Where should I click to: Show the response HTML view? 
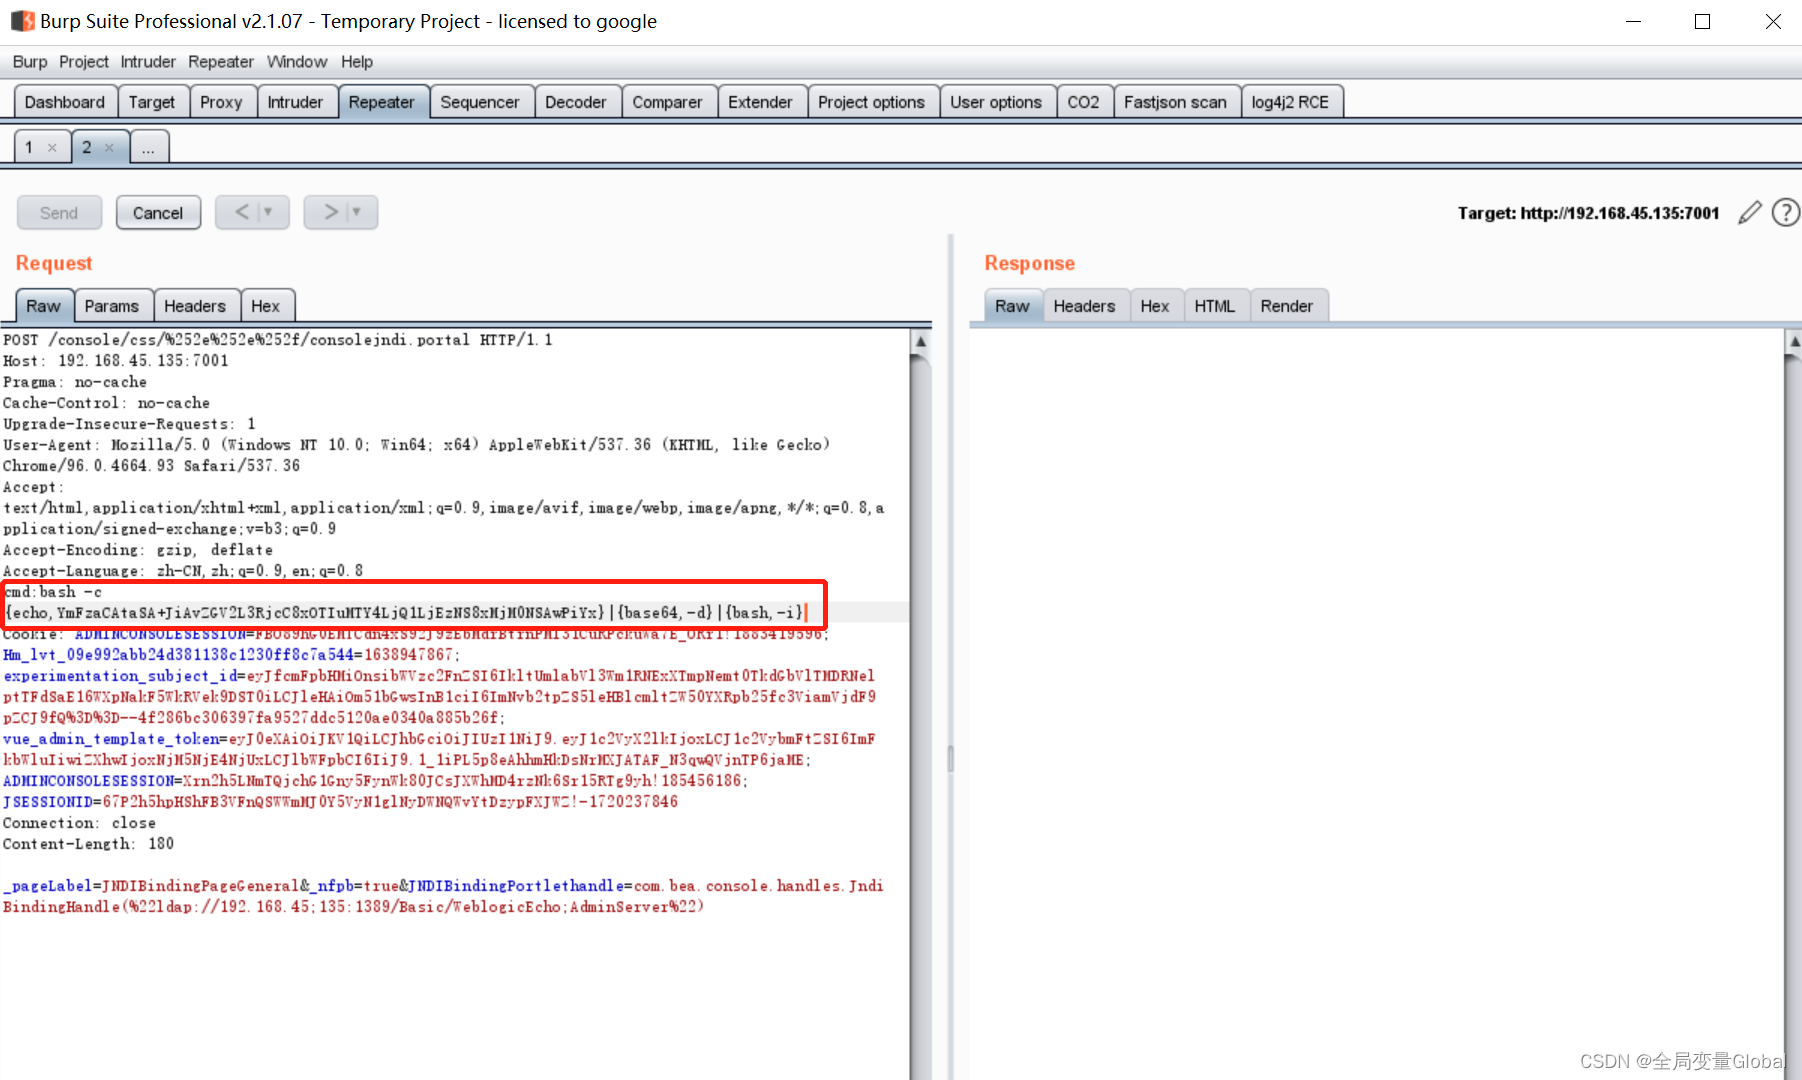pos(1215,306)
